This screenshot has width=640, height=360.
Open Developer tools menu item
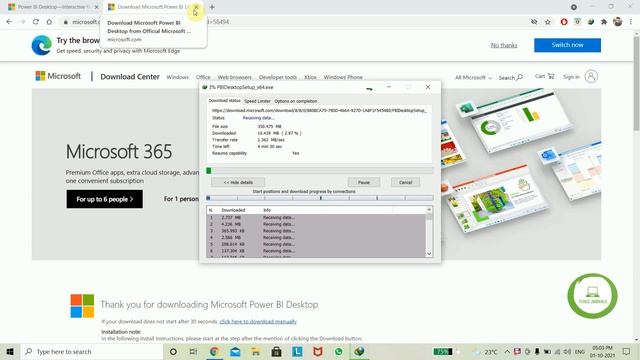[x=278, y=77]
